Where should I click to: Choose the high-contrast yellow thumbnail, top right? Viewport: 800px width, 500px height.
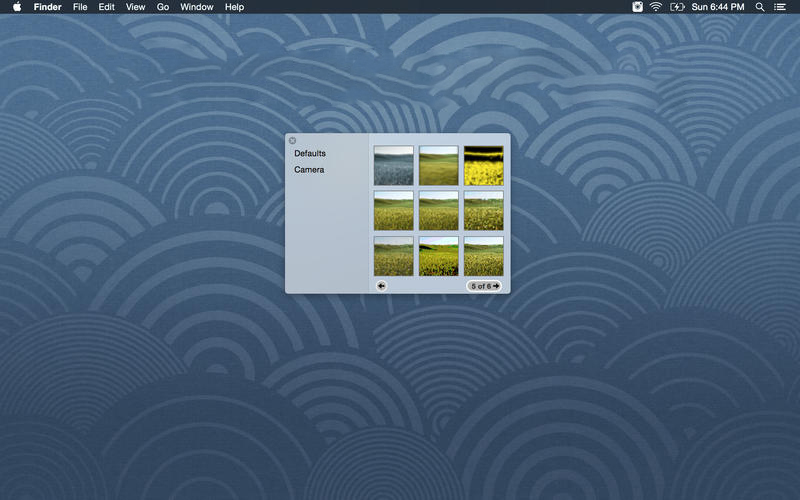pyautogui.click(x=483, y=165)
